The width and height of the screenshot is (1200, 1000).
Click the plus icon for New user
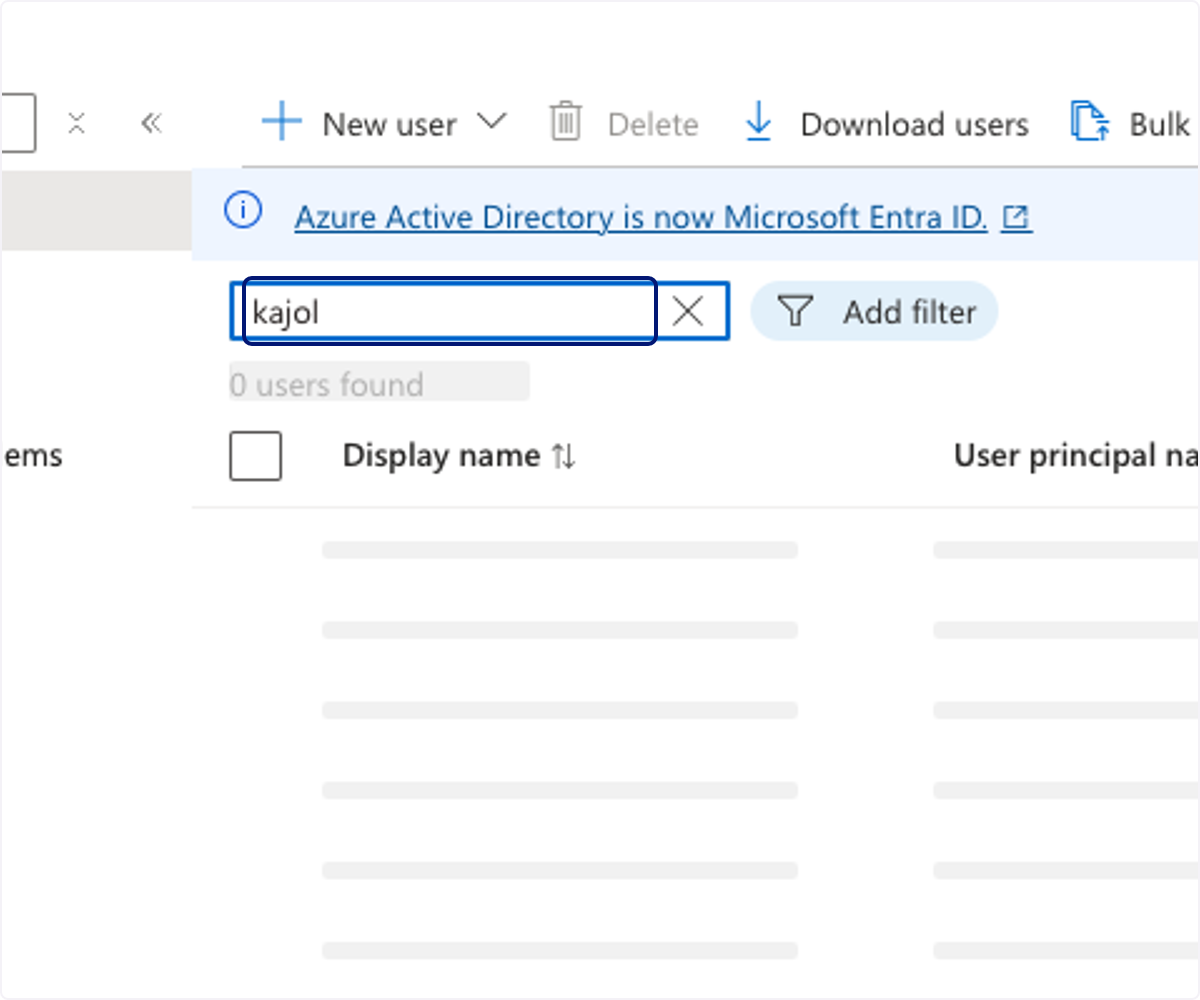click(x=281, y=123)
